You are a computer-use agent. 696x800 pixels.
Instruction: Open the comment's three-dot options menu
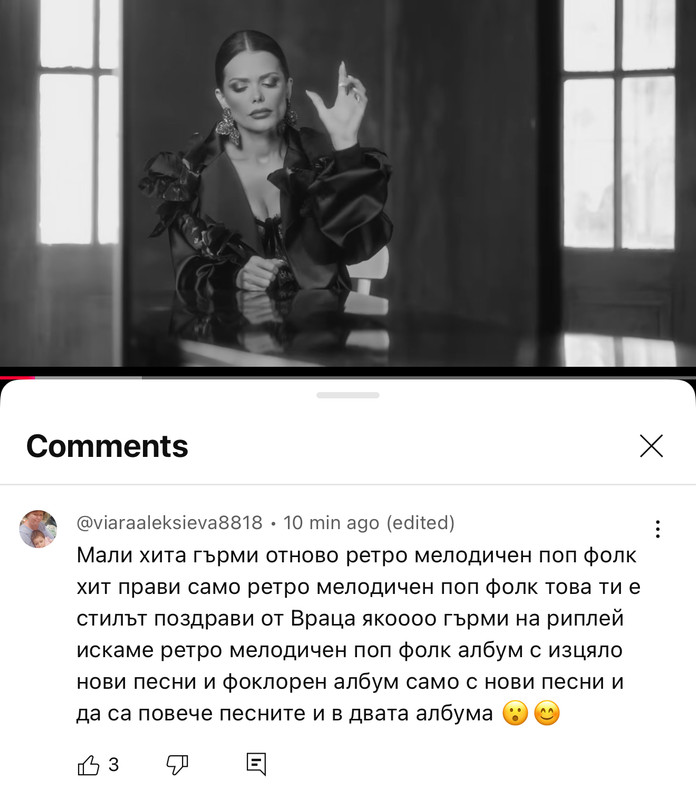(658, 529)
